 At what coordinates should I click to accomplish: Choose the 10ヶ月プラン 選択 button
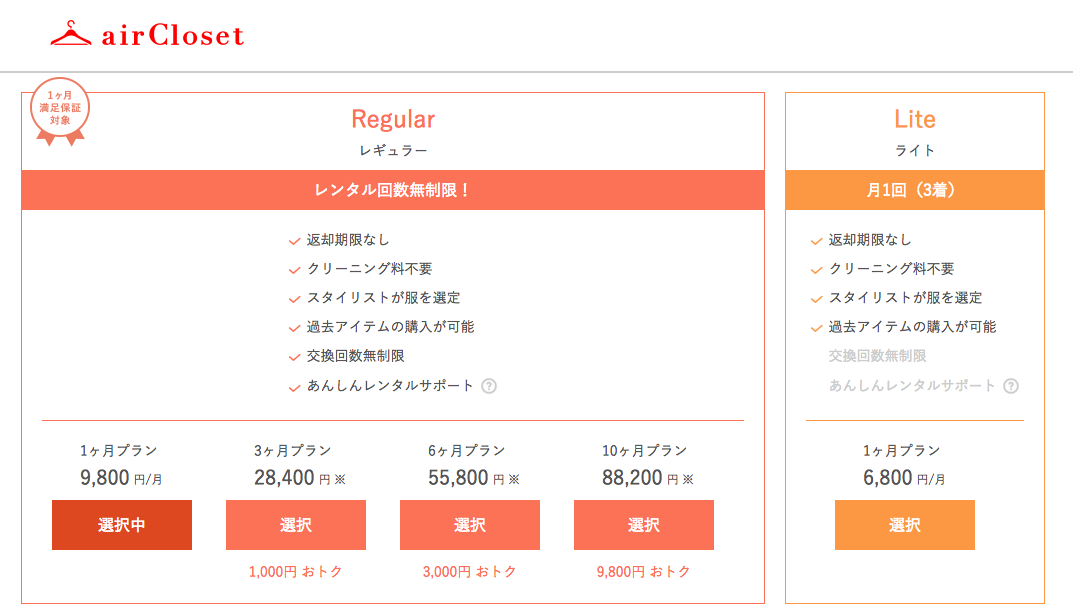[644, 525]
